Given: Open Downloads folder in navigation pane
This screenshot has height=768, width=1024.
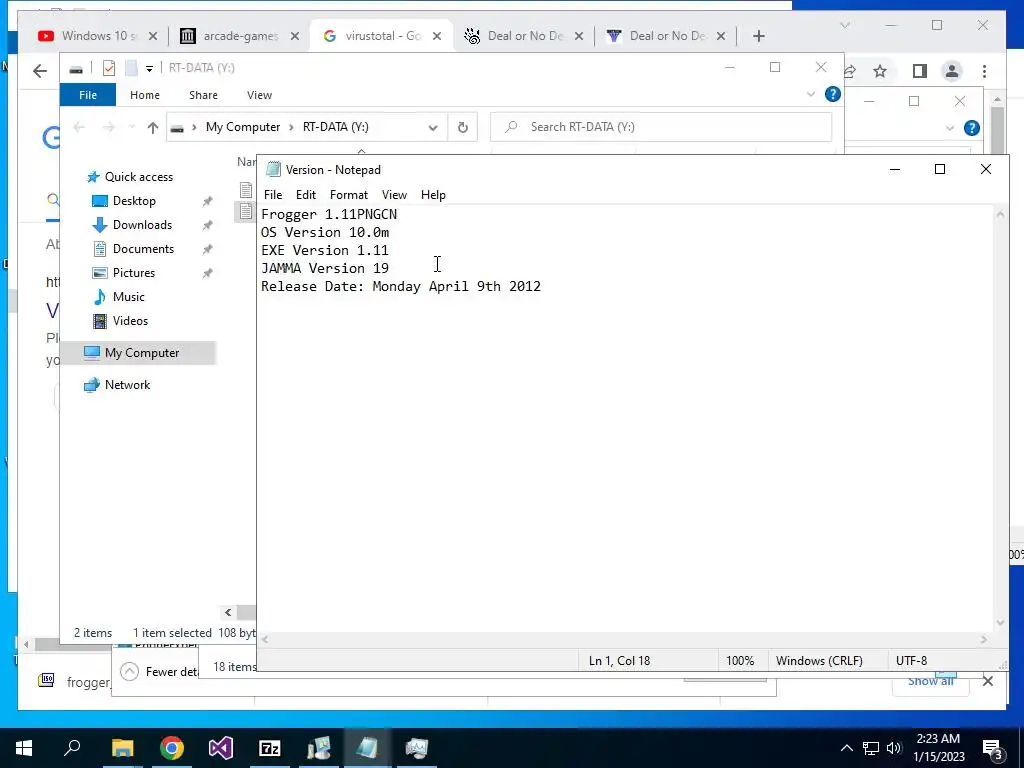Looking at the screenshot, I should (x=142, y=225).
